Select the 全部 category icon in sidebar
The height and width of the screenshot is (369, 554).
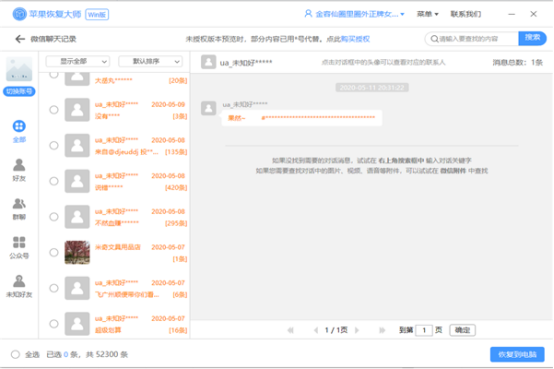(x=19, y=126)
